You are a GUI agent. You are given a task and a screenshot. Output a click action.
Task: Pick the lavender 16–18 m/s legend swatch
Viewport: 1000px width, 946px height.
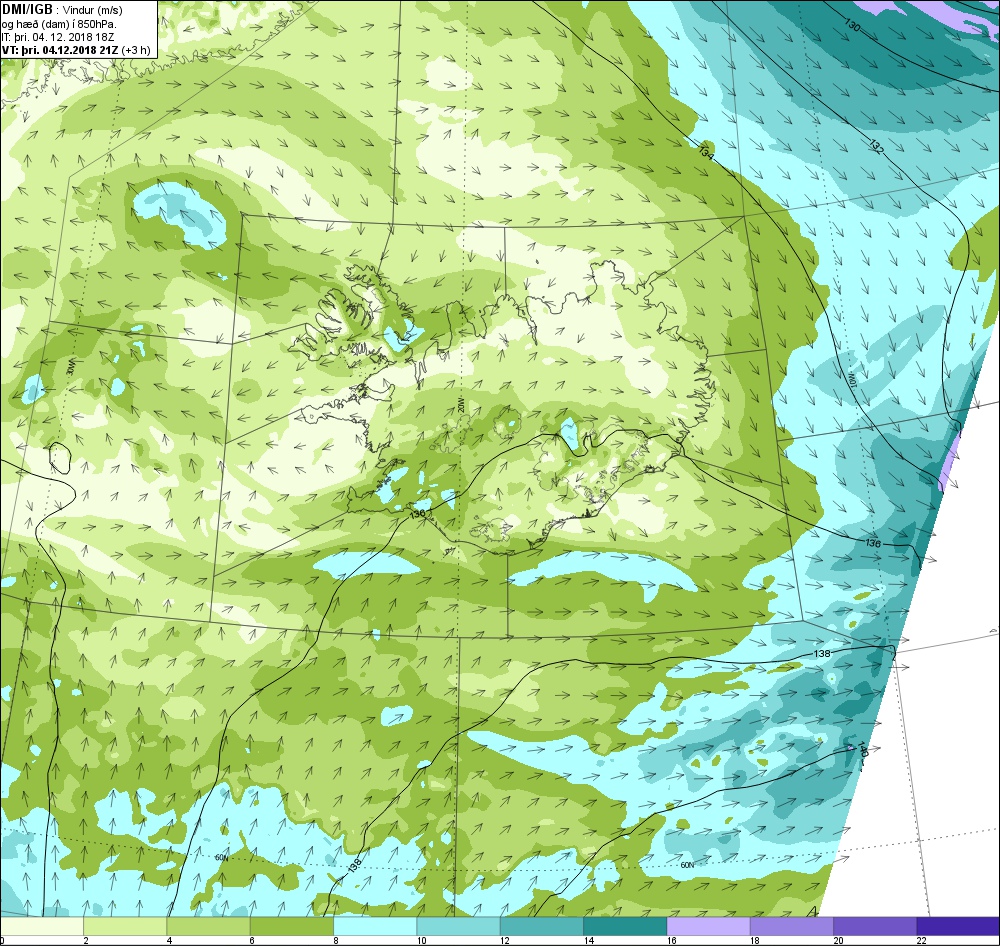tap(708, 925)
